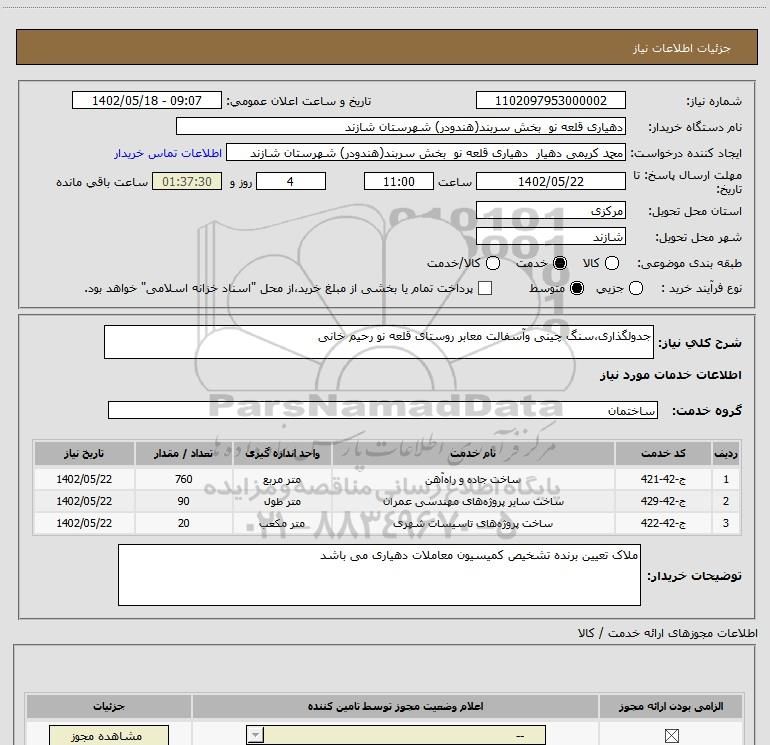The height and width of the screenshot is (745, 770).
Task: Toggle Islamic treasury documents payment checkbox
Action: click(485, 288)
